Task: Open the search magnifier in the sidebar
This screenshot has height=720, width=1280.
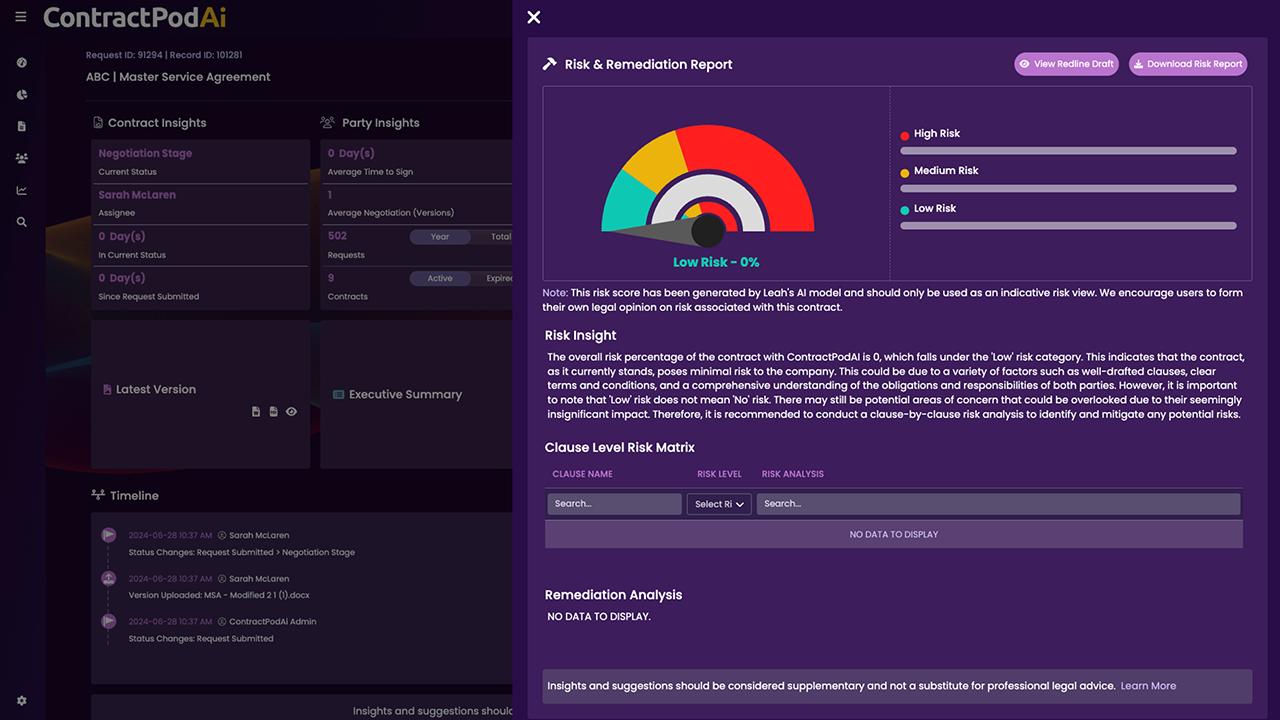Action: click(22, 222)
